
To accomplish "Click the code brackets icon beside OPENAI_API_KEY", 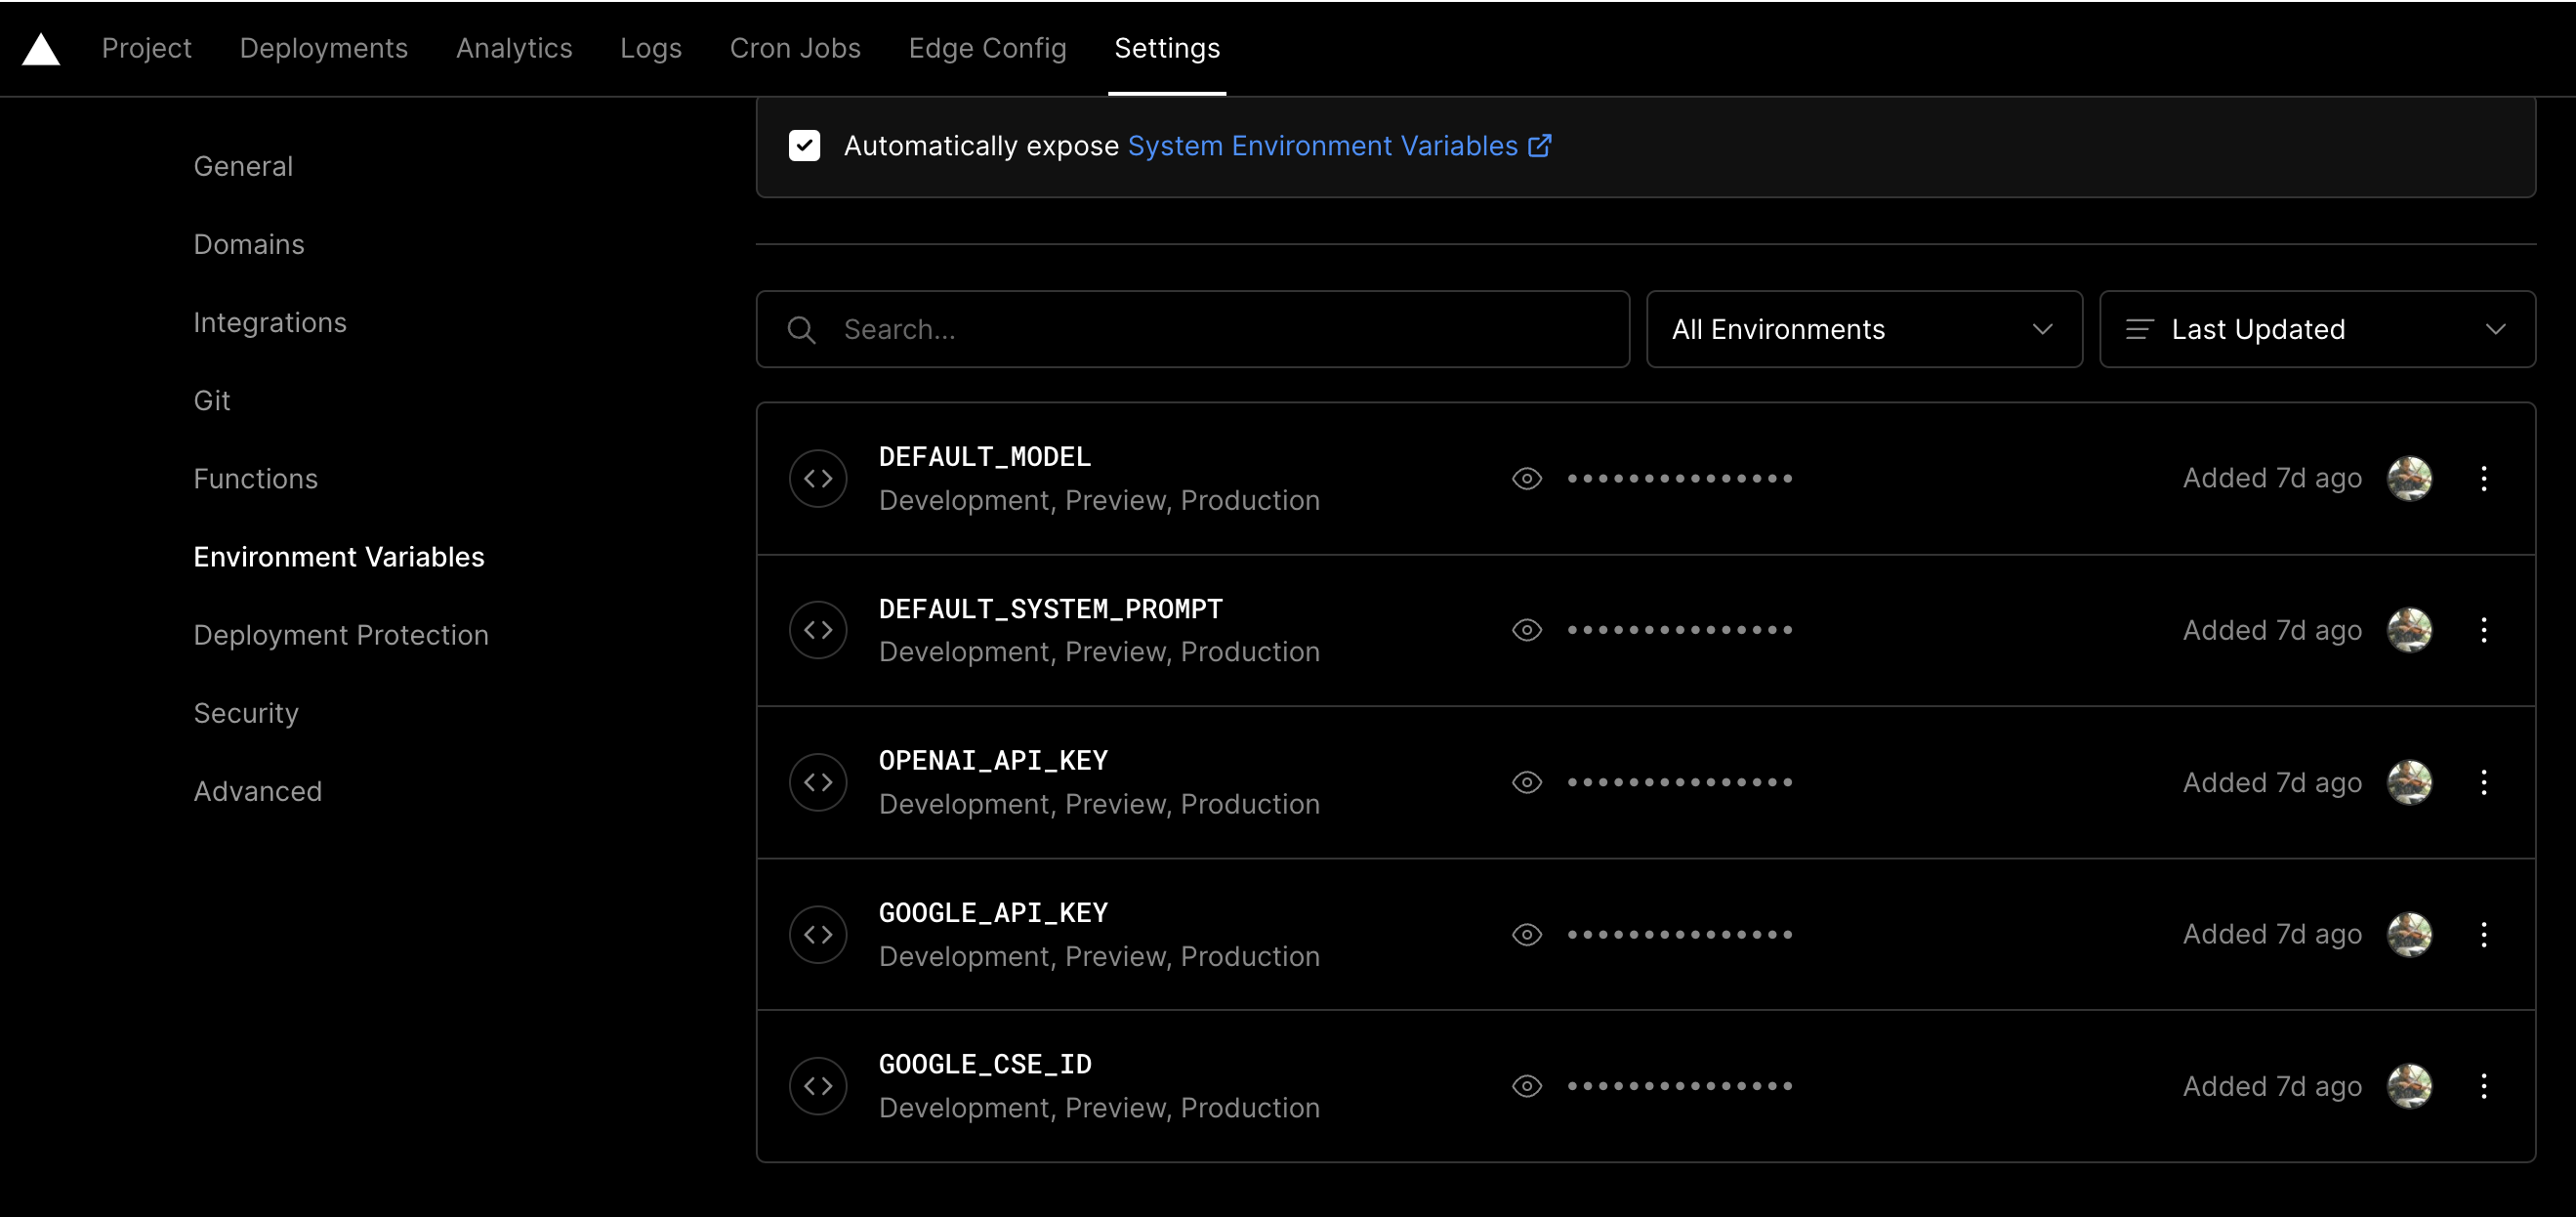I will (x=818, y=782).
